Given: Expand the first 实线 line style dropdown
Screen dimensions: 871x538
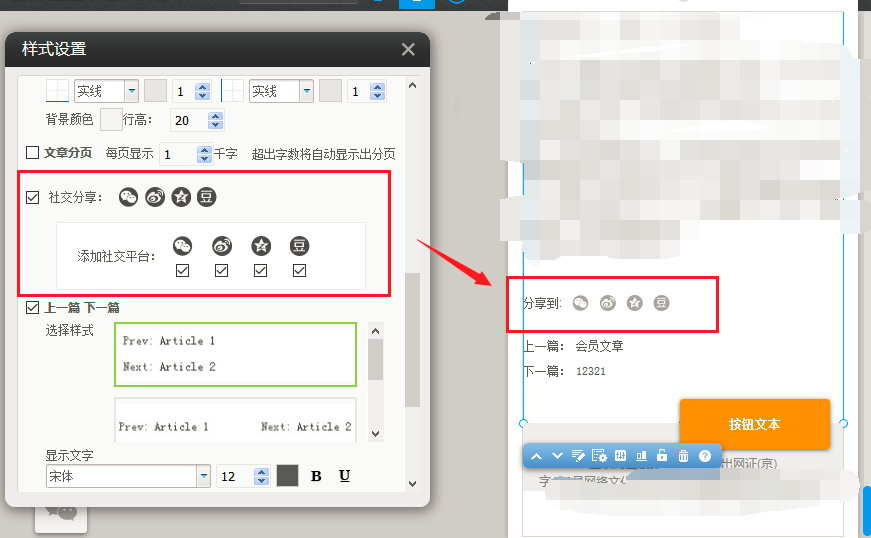Looking at the screenshot, I should [x=131, y=91].
